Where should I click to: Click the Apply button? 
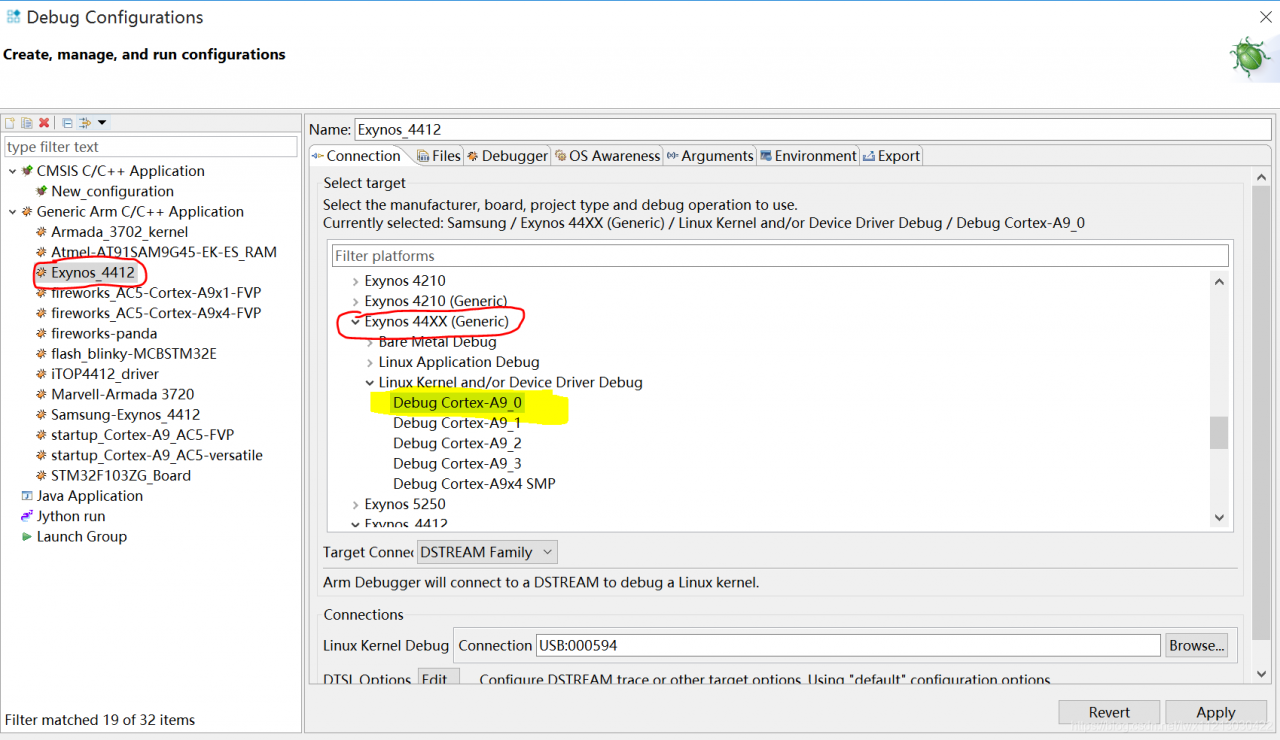pyautogui.click(x=1216, y=713)
